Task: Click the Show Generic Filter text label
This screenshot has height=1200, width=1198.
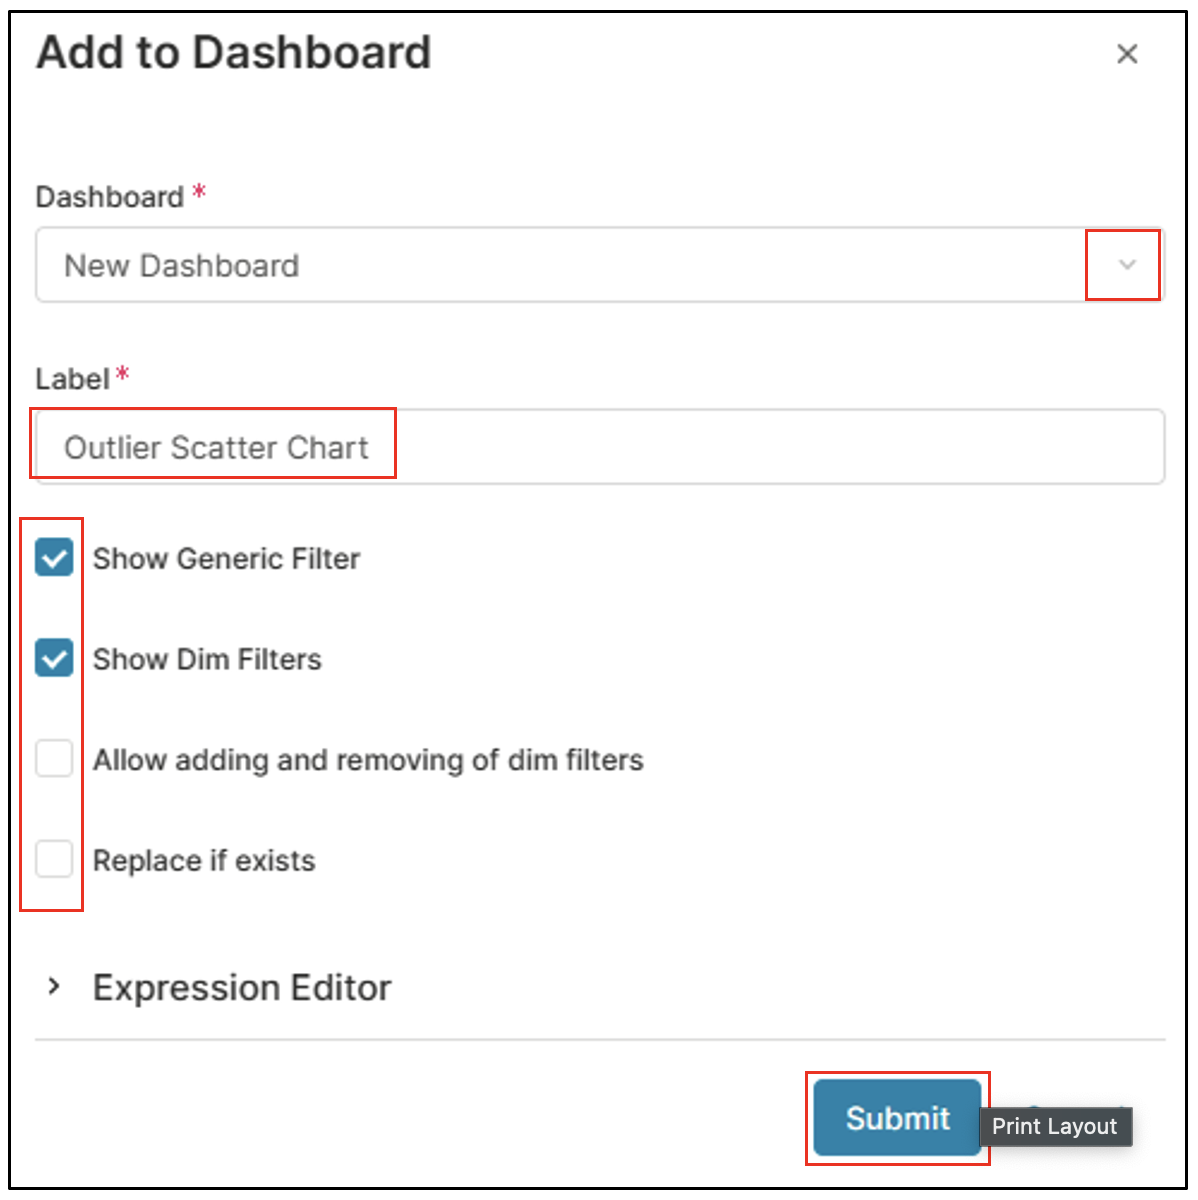Action: [226, 559]
